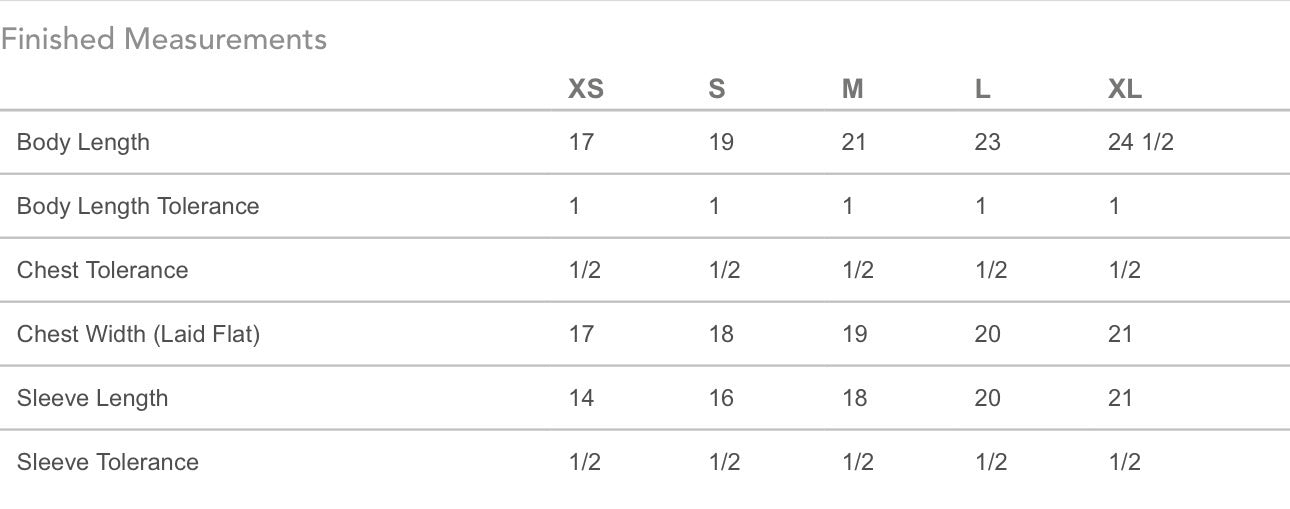
Task: Select the M Chest Width value 19
Action: [x=854, y=334]
